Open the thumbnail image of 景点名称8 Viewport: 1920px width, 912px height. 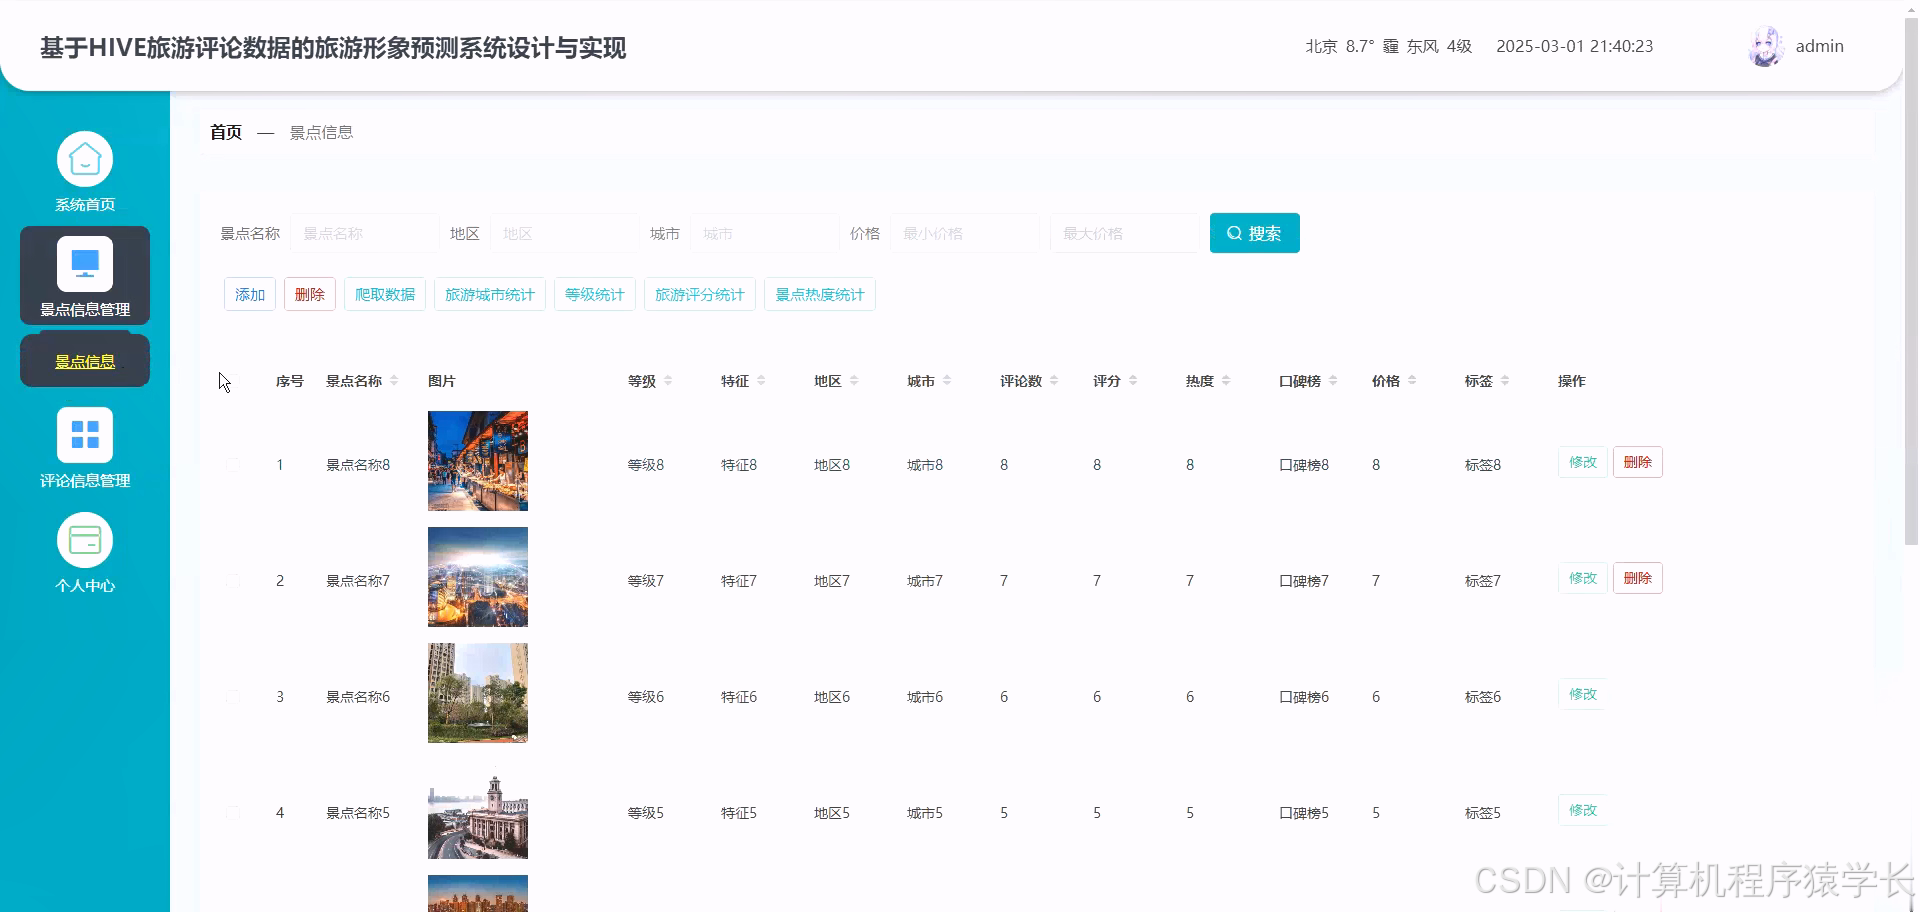477,461
